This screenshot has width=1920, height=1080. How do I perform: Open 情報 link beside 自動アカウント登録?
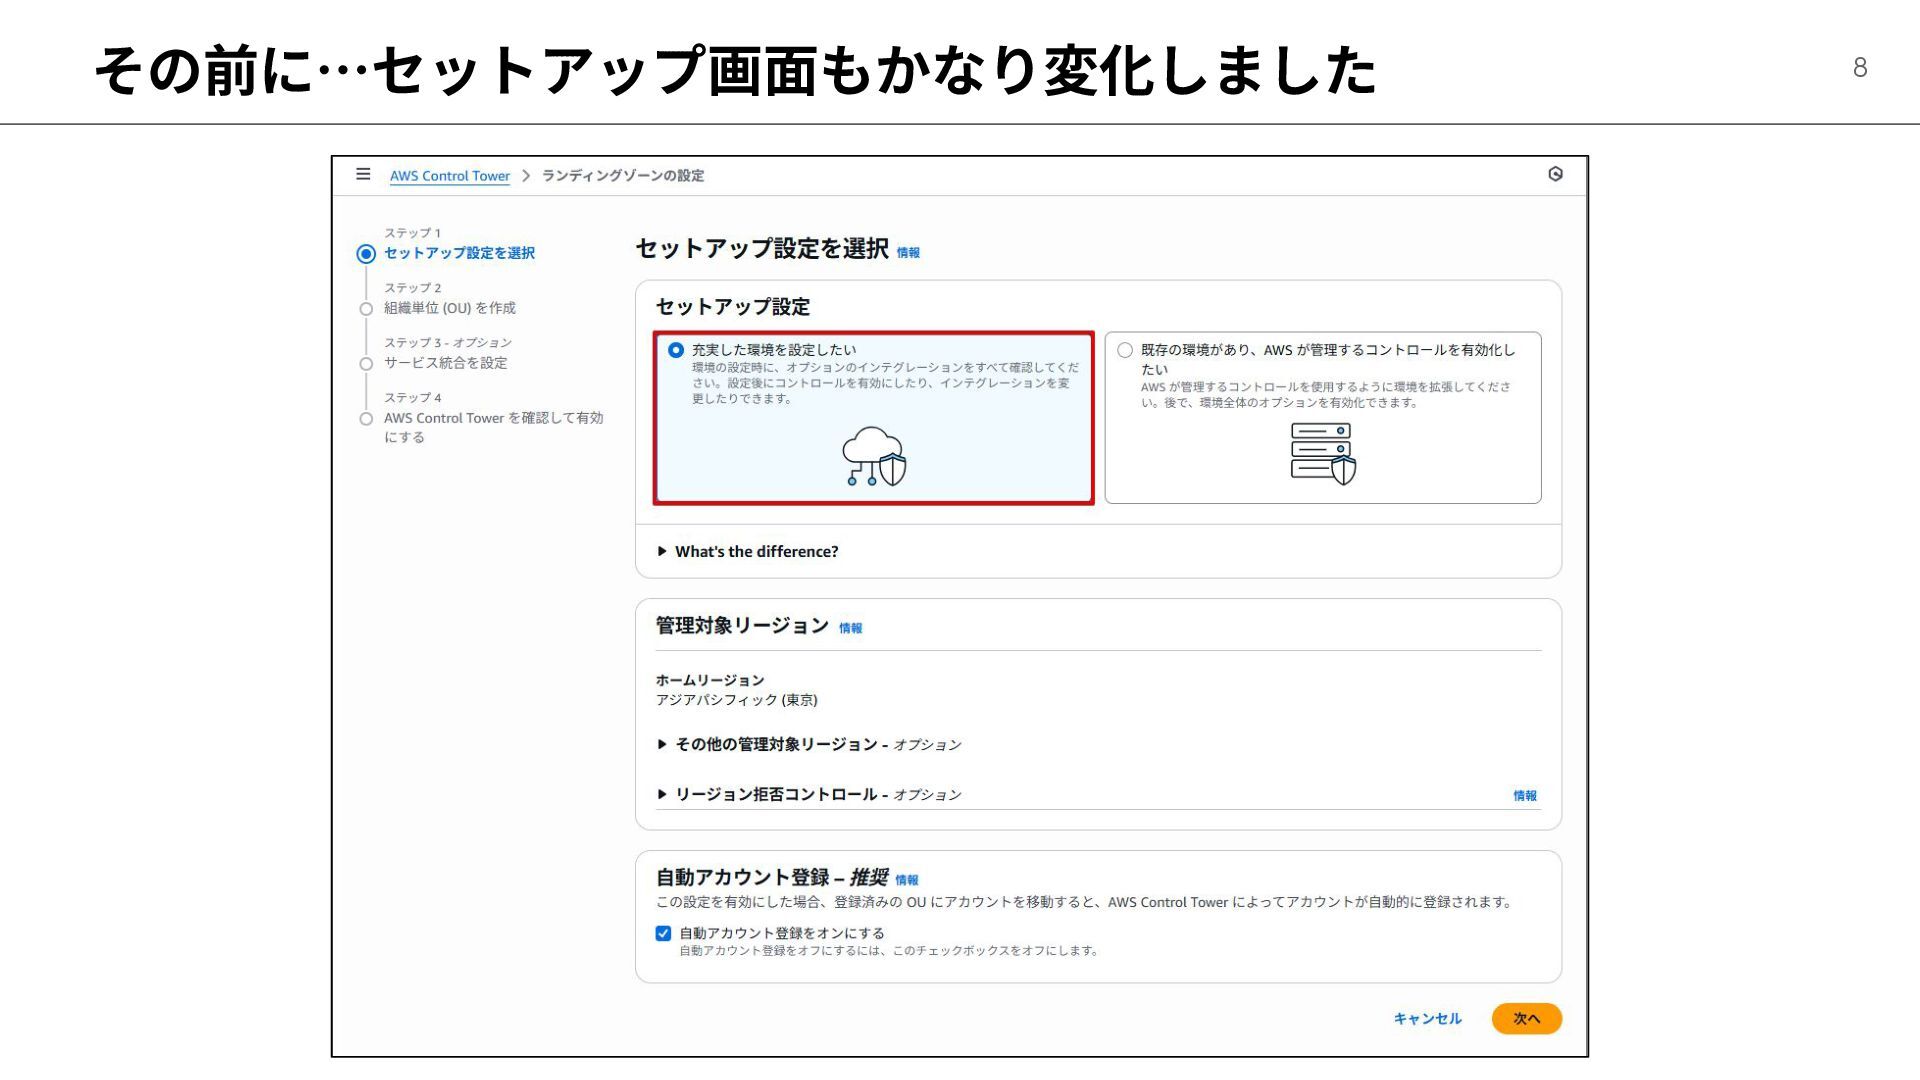(906, 880)
